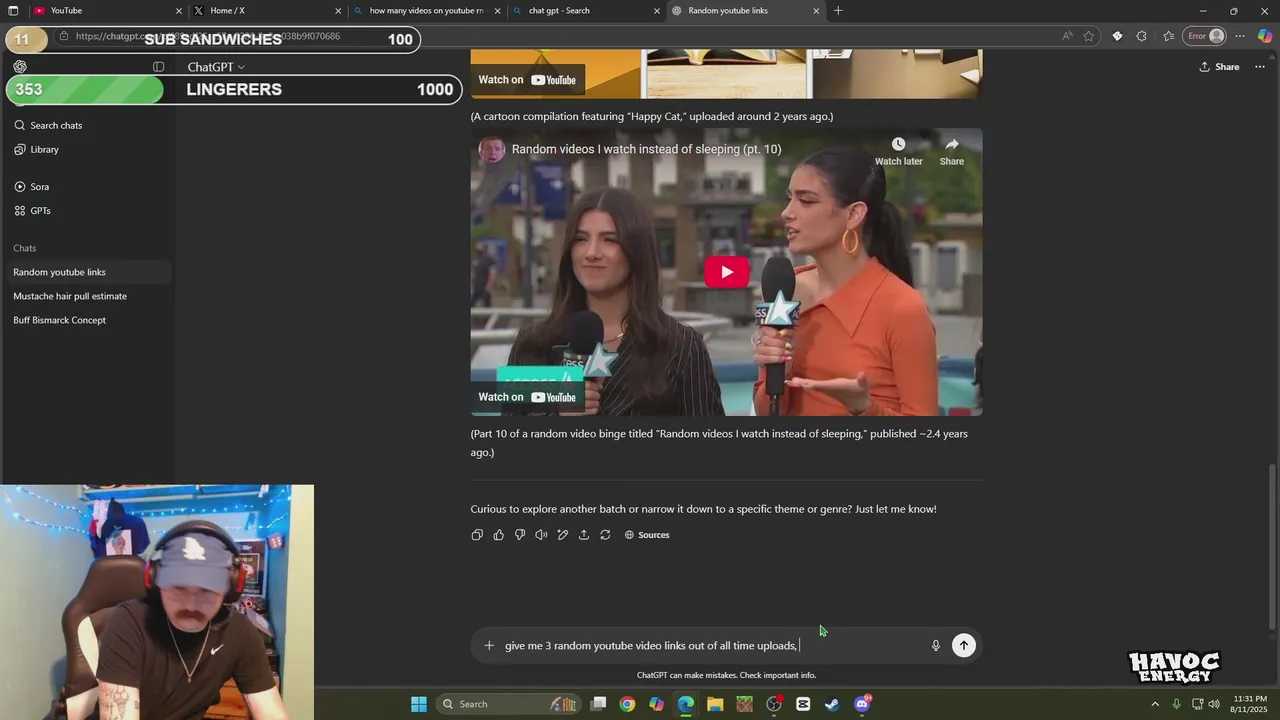Open the browser Extensions puzzle icon

pos(1142,36)
